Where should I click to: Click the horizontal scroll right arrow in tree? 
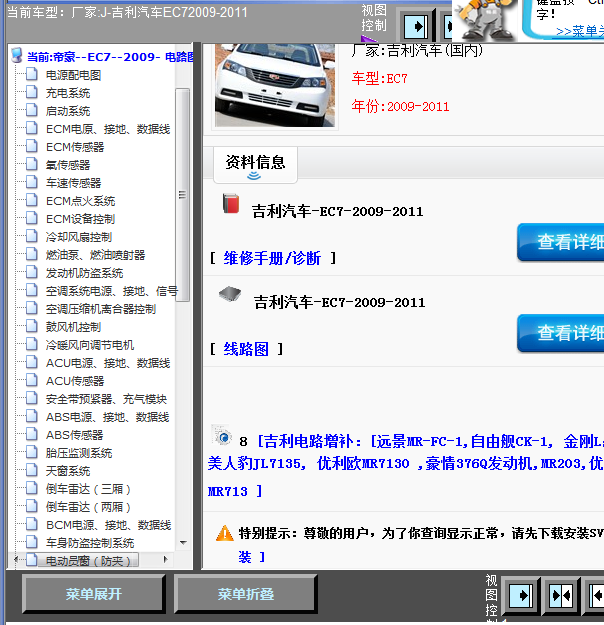[166, 559]
